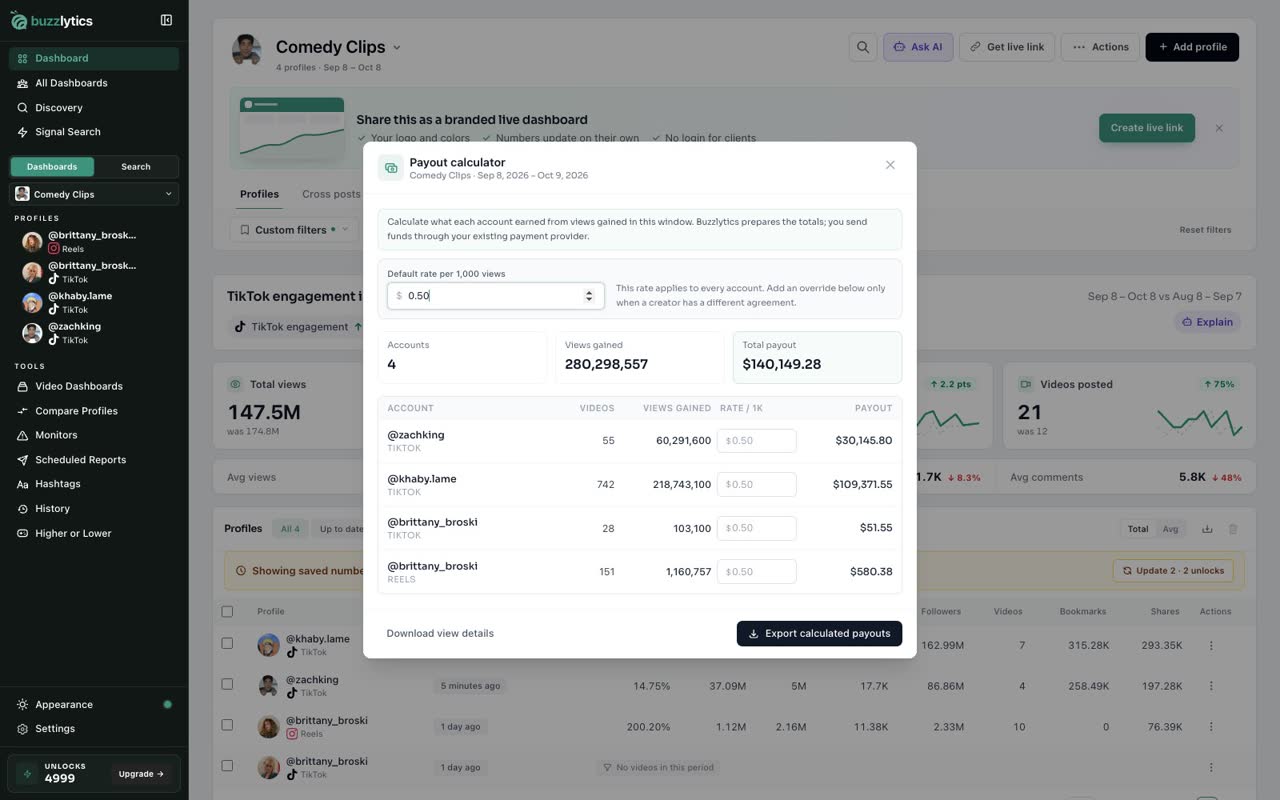The width and height of the screenshot is (1280, 800).
Task: Open Scheduled Reports
Action: (x=94, y=460)
